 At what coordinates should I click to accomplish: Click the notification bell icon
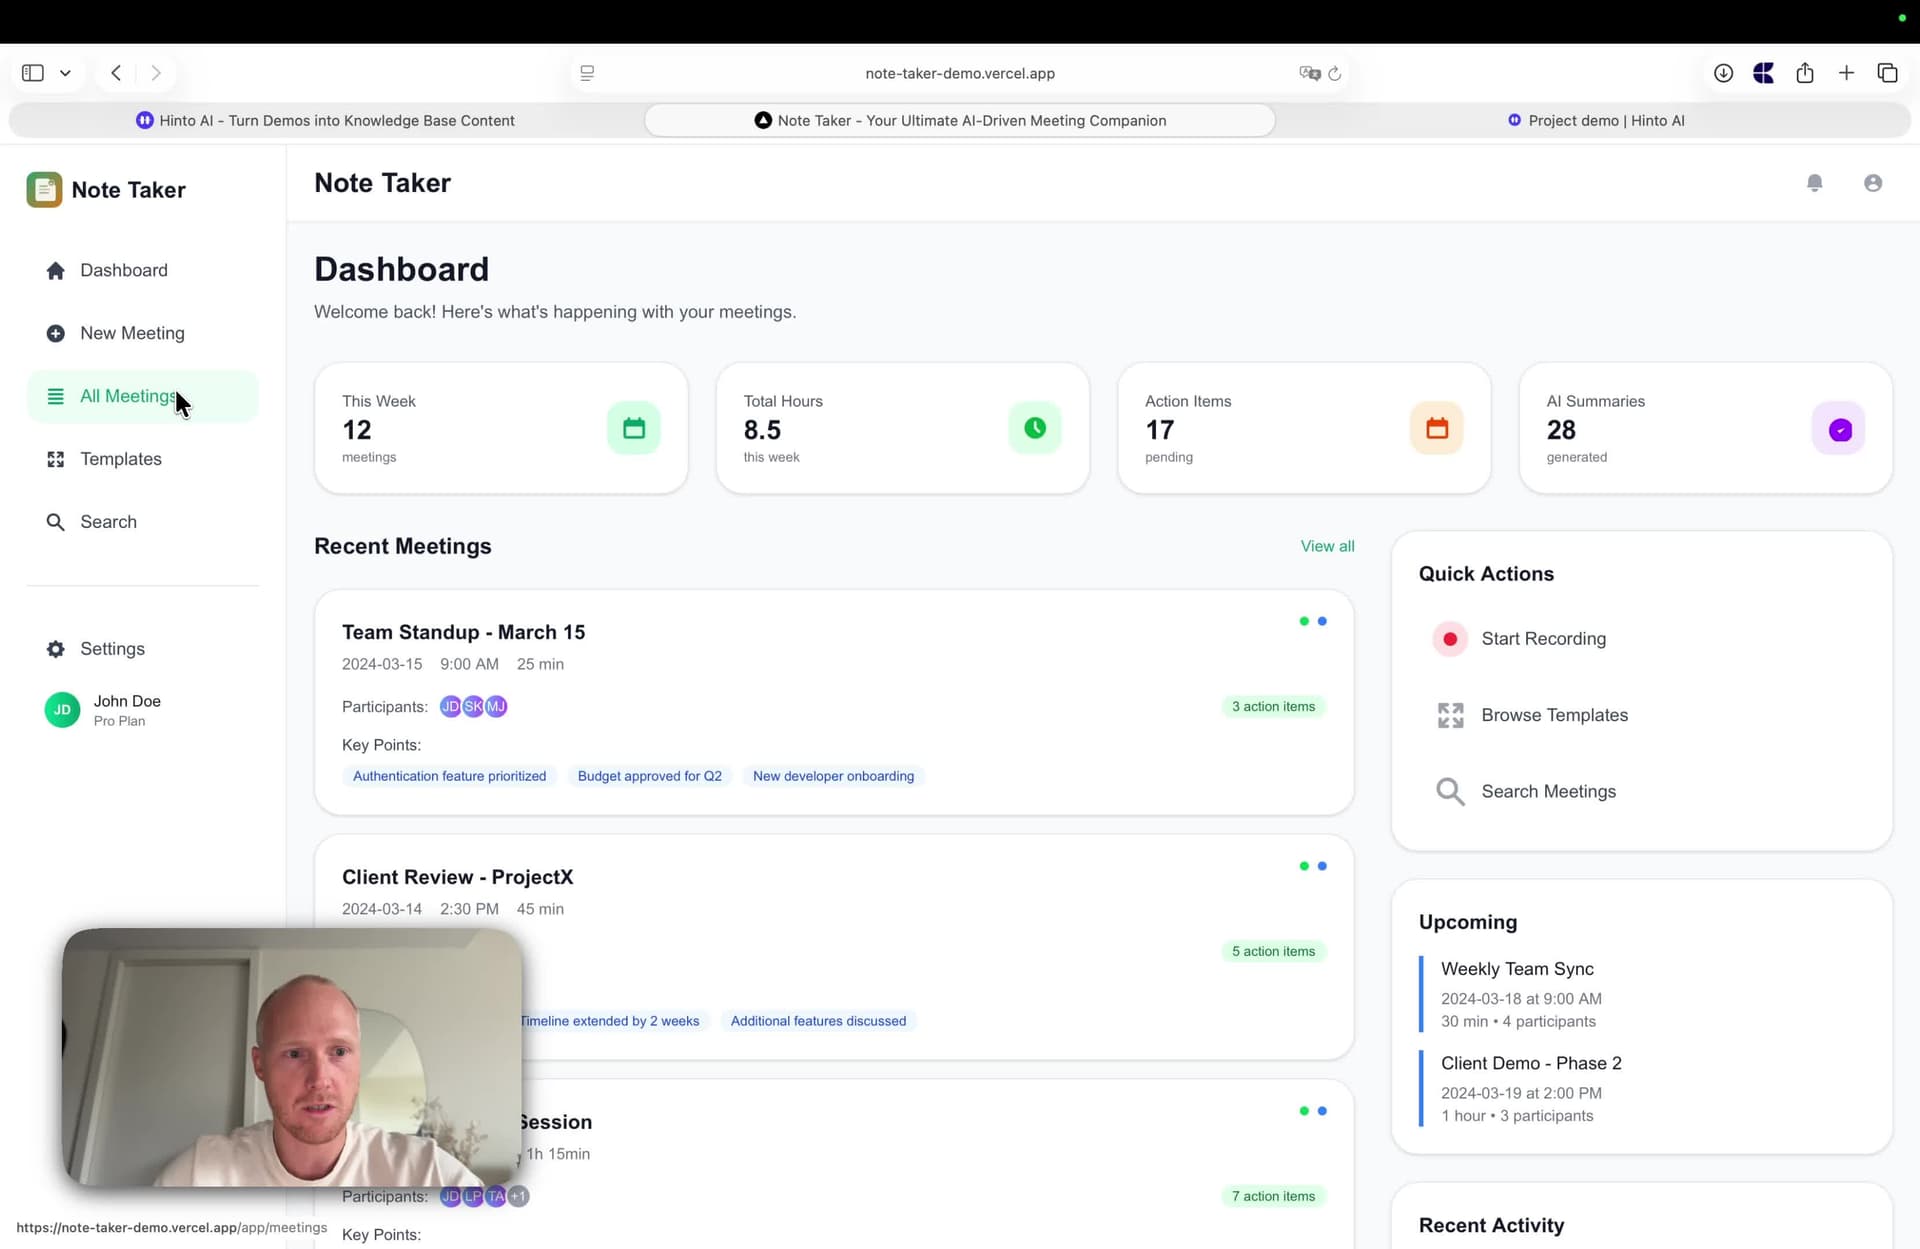point(1814,183)
